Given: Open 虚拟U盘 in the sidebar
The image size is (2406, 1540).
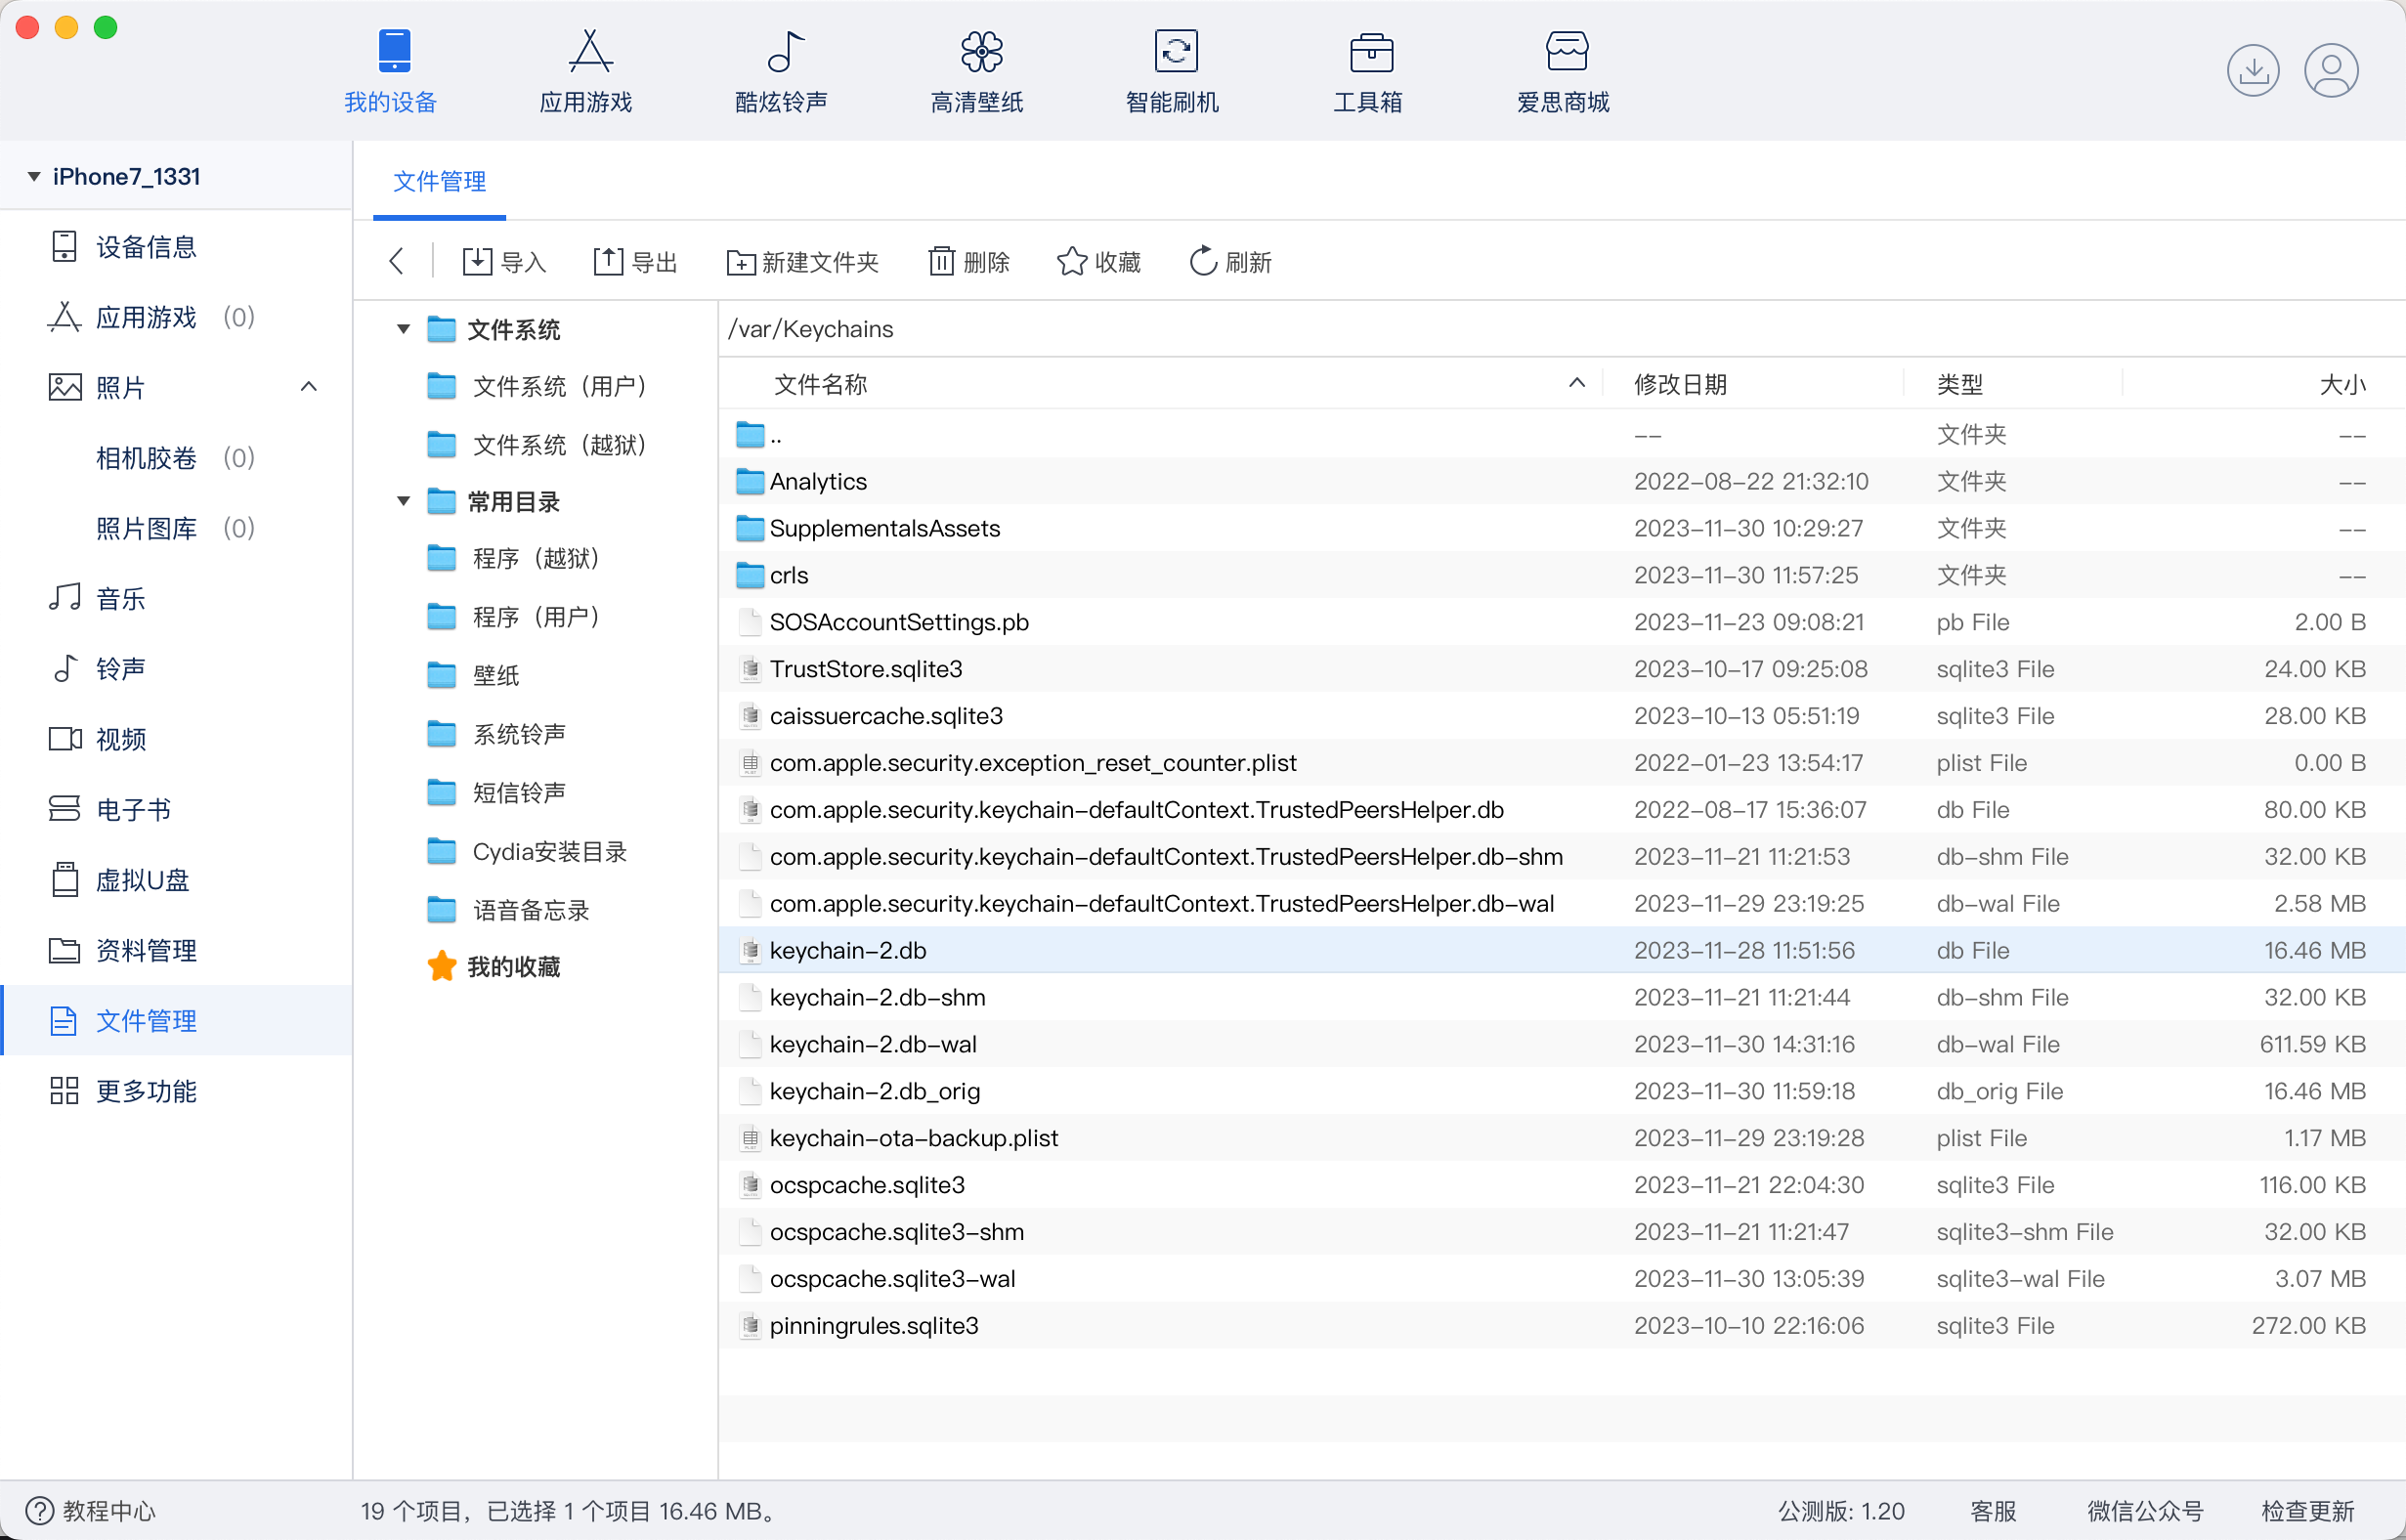Looking at the screenshot, I should [x=176, y=880].
